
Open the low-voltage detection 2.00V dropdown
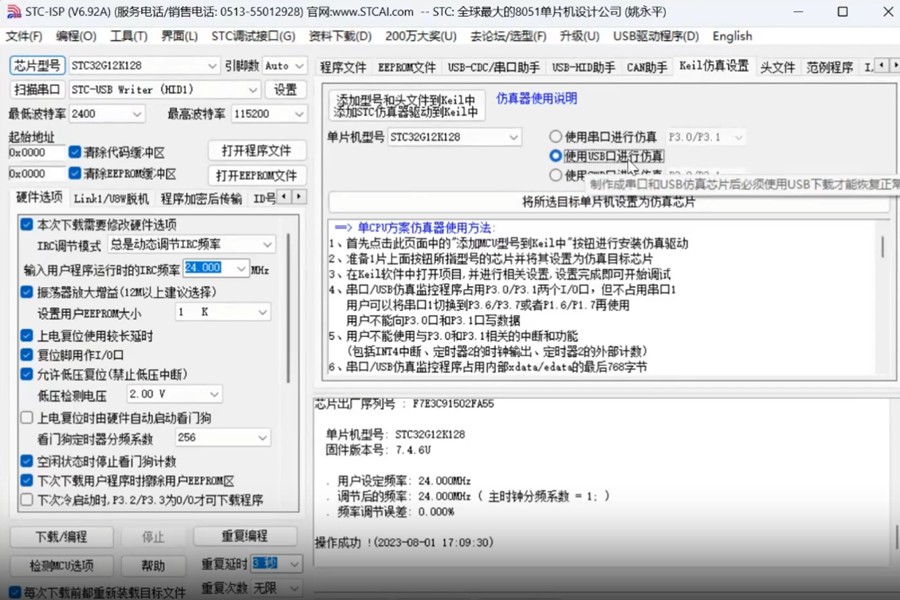click(x=216, y=394)
